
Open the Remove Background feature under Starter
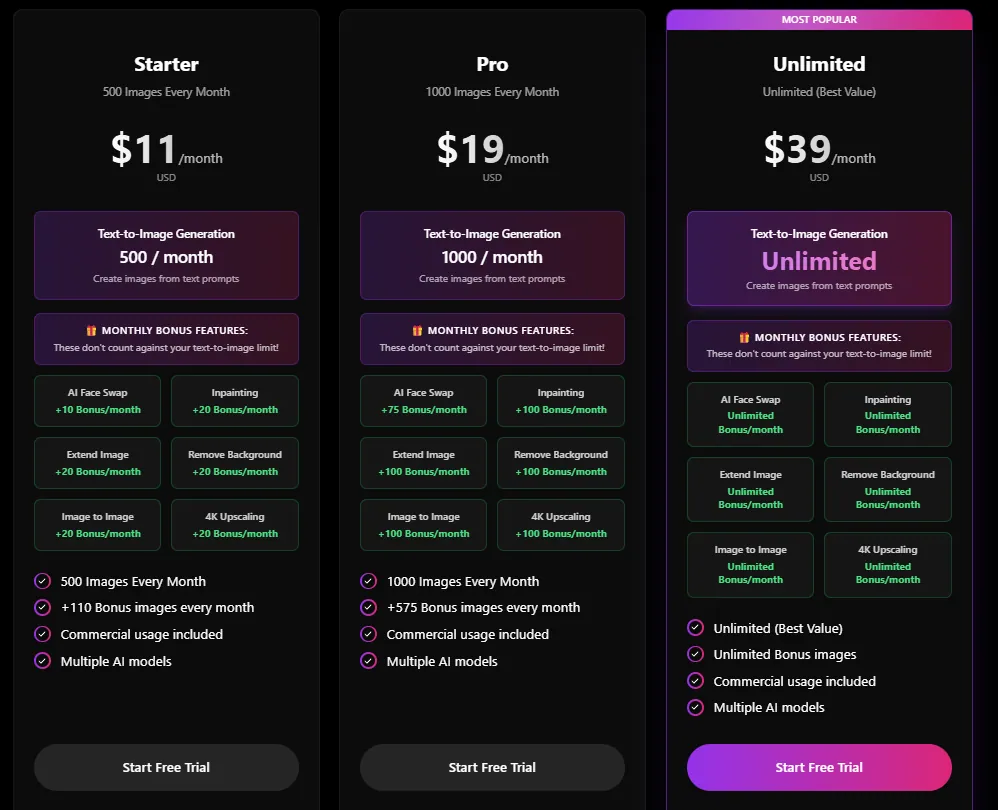pyautogui.click(x=234, y=462)
